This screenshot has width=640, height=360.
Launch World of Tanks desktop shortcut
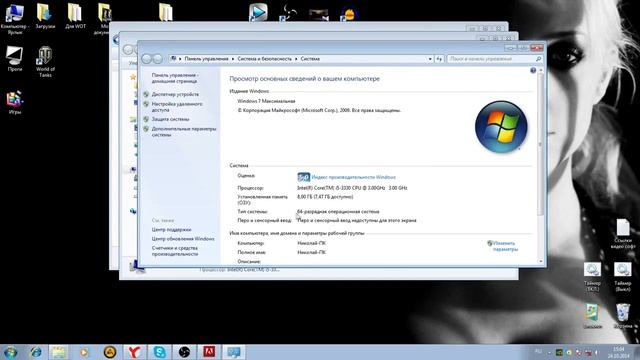pyautogui.click(x=45, y=61)
